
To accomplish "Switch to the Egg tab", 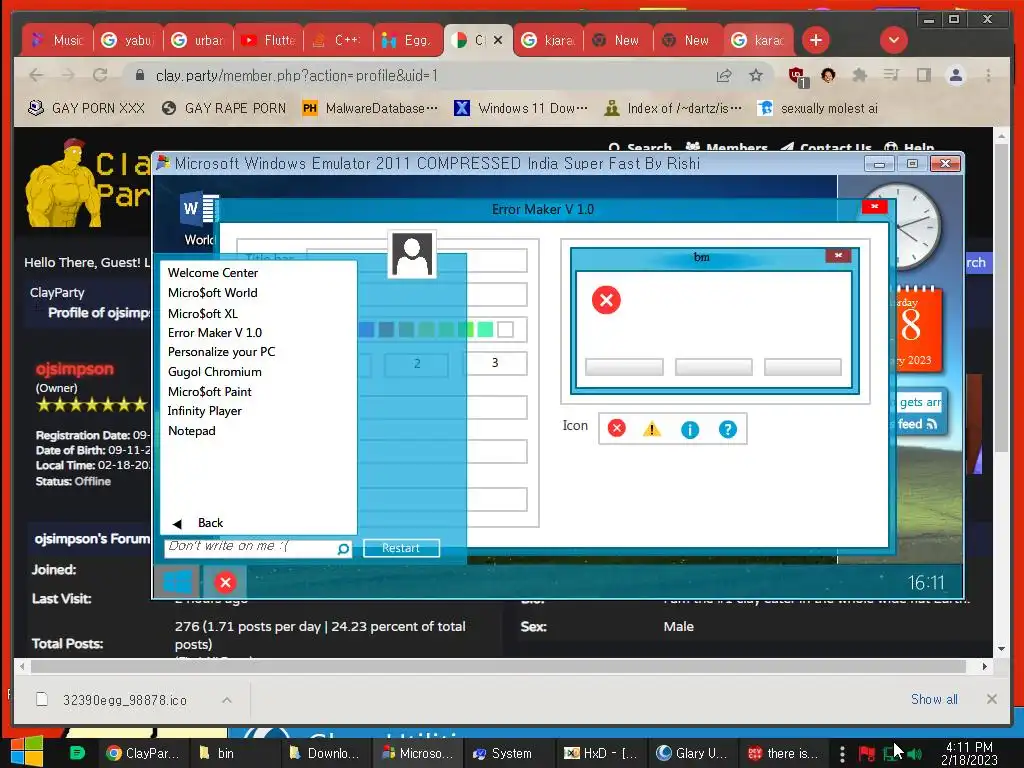I will pyautogui.click(x=408, y=40).
